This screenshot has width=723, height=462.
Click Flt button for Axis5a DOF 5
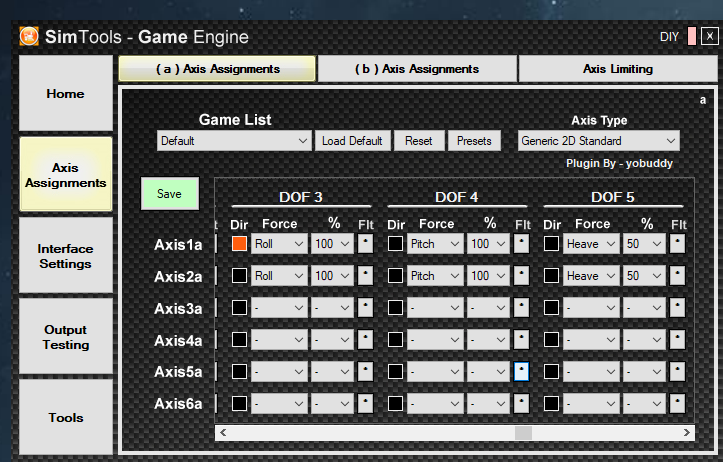(x=677, y=371)
